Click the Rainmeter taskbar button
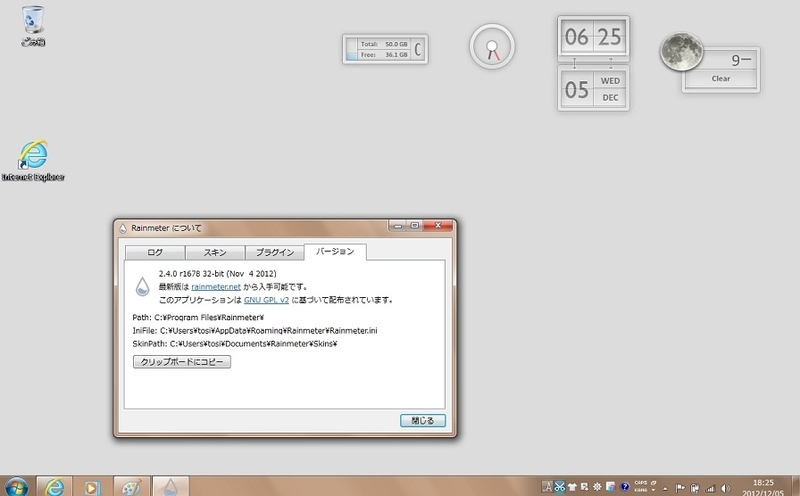Screen dimensions: 800x496 170,486
